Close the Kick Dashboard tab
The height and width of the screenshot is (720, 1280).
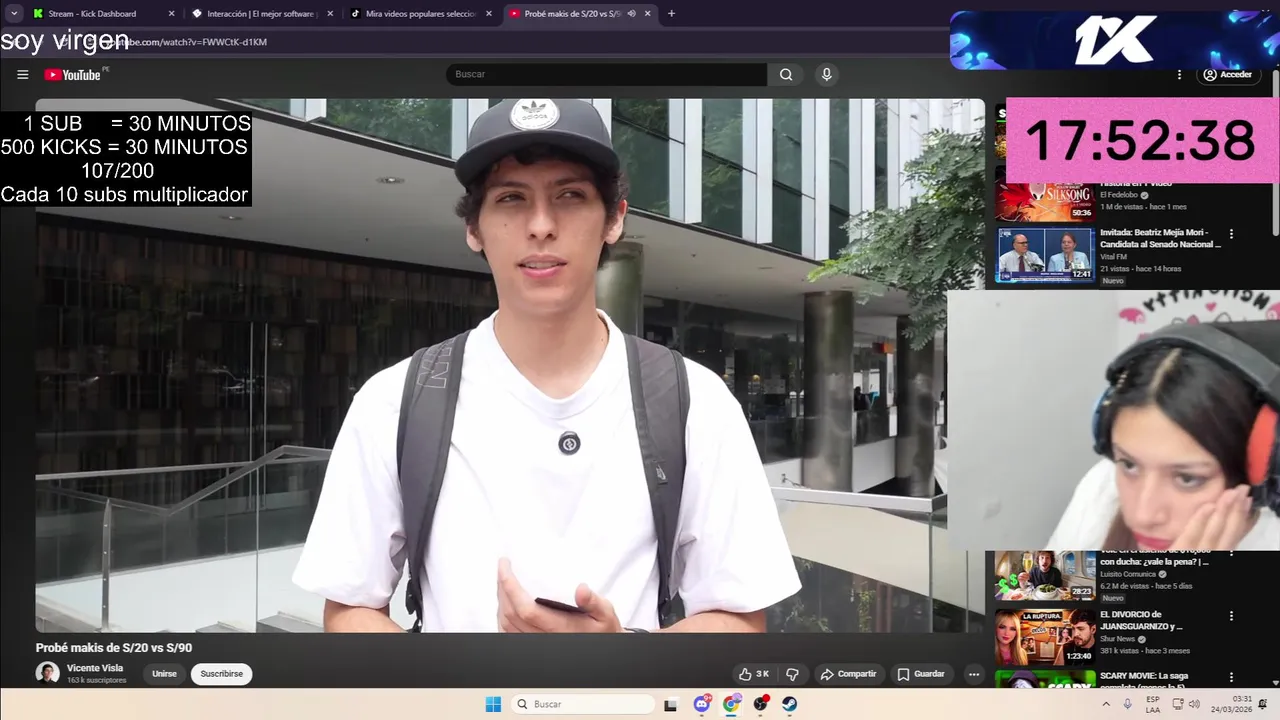point(171,14)
